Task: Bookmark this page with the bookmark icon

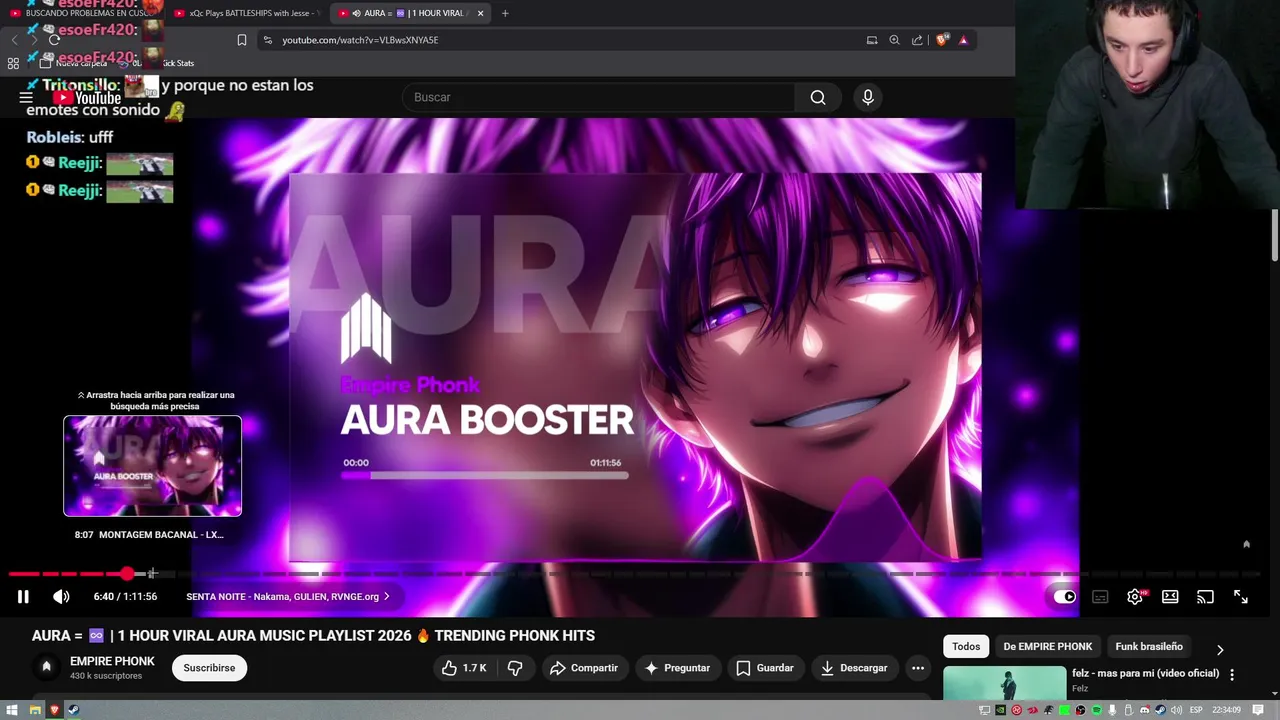Action: click(x=242, y=40)
